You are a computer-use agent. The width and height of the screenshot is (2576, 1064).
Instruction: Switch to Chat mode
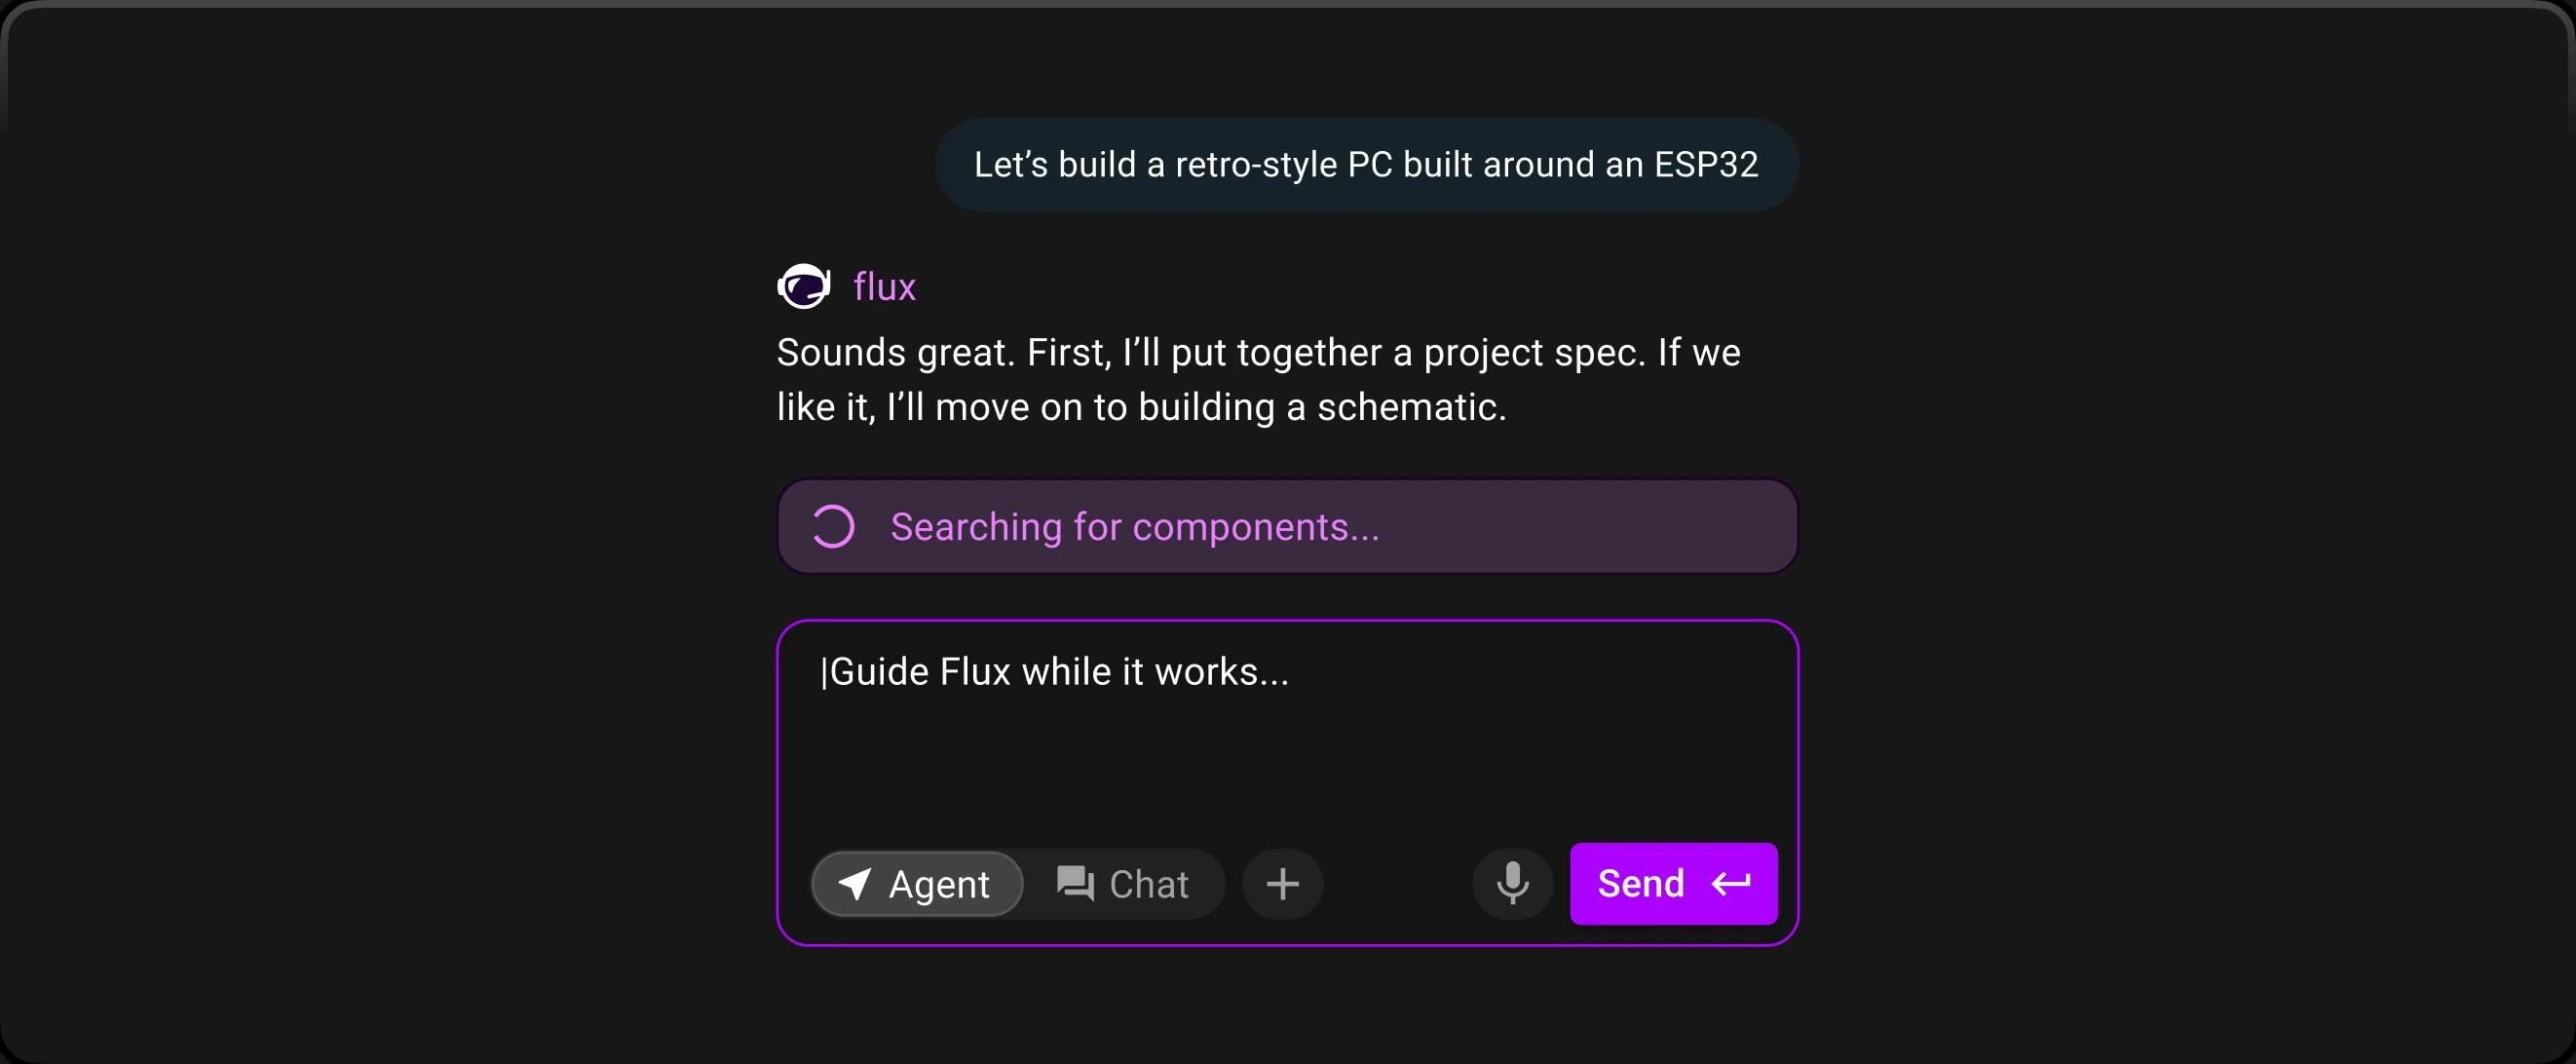[1123, 884]
